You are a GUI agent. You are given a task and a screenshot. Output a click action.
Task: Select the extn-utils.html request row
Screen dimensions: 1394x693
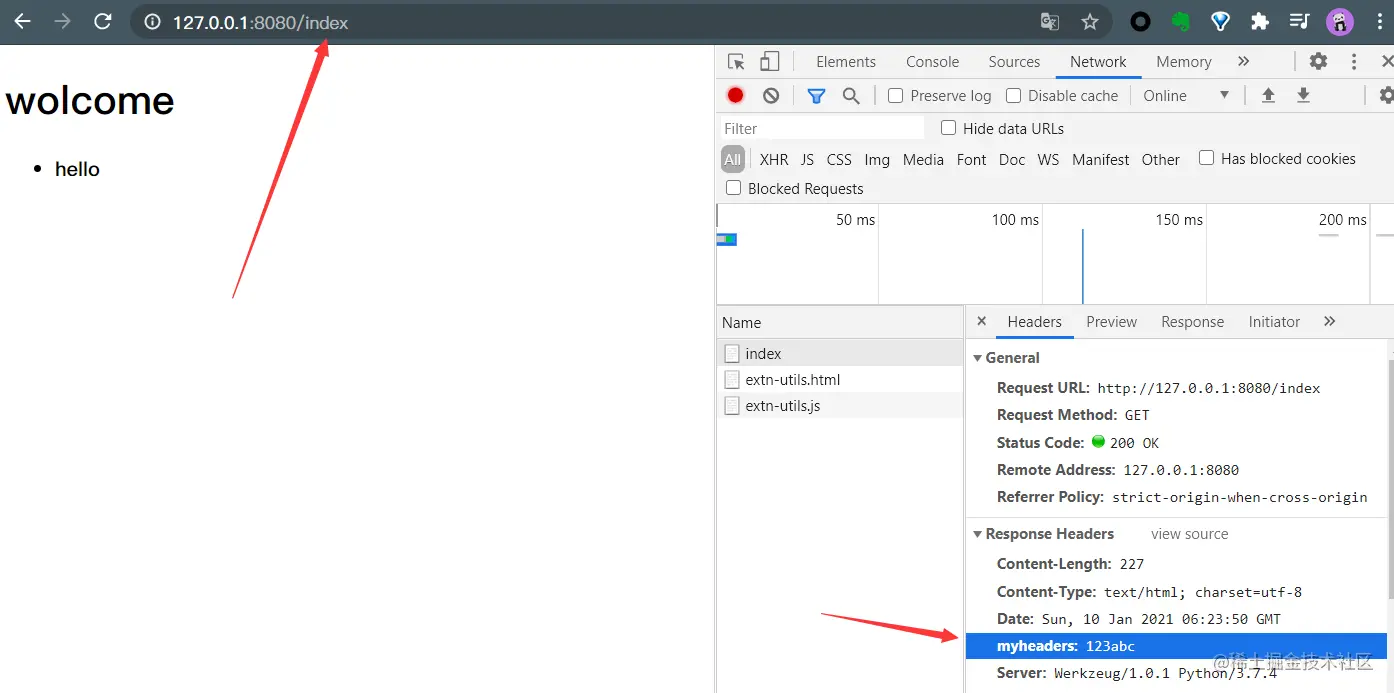(840, 379)
